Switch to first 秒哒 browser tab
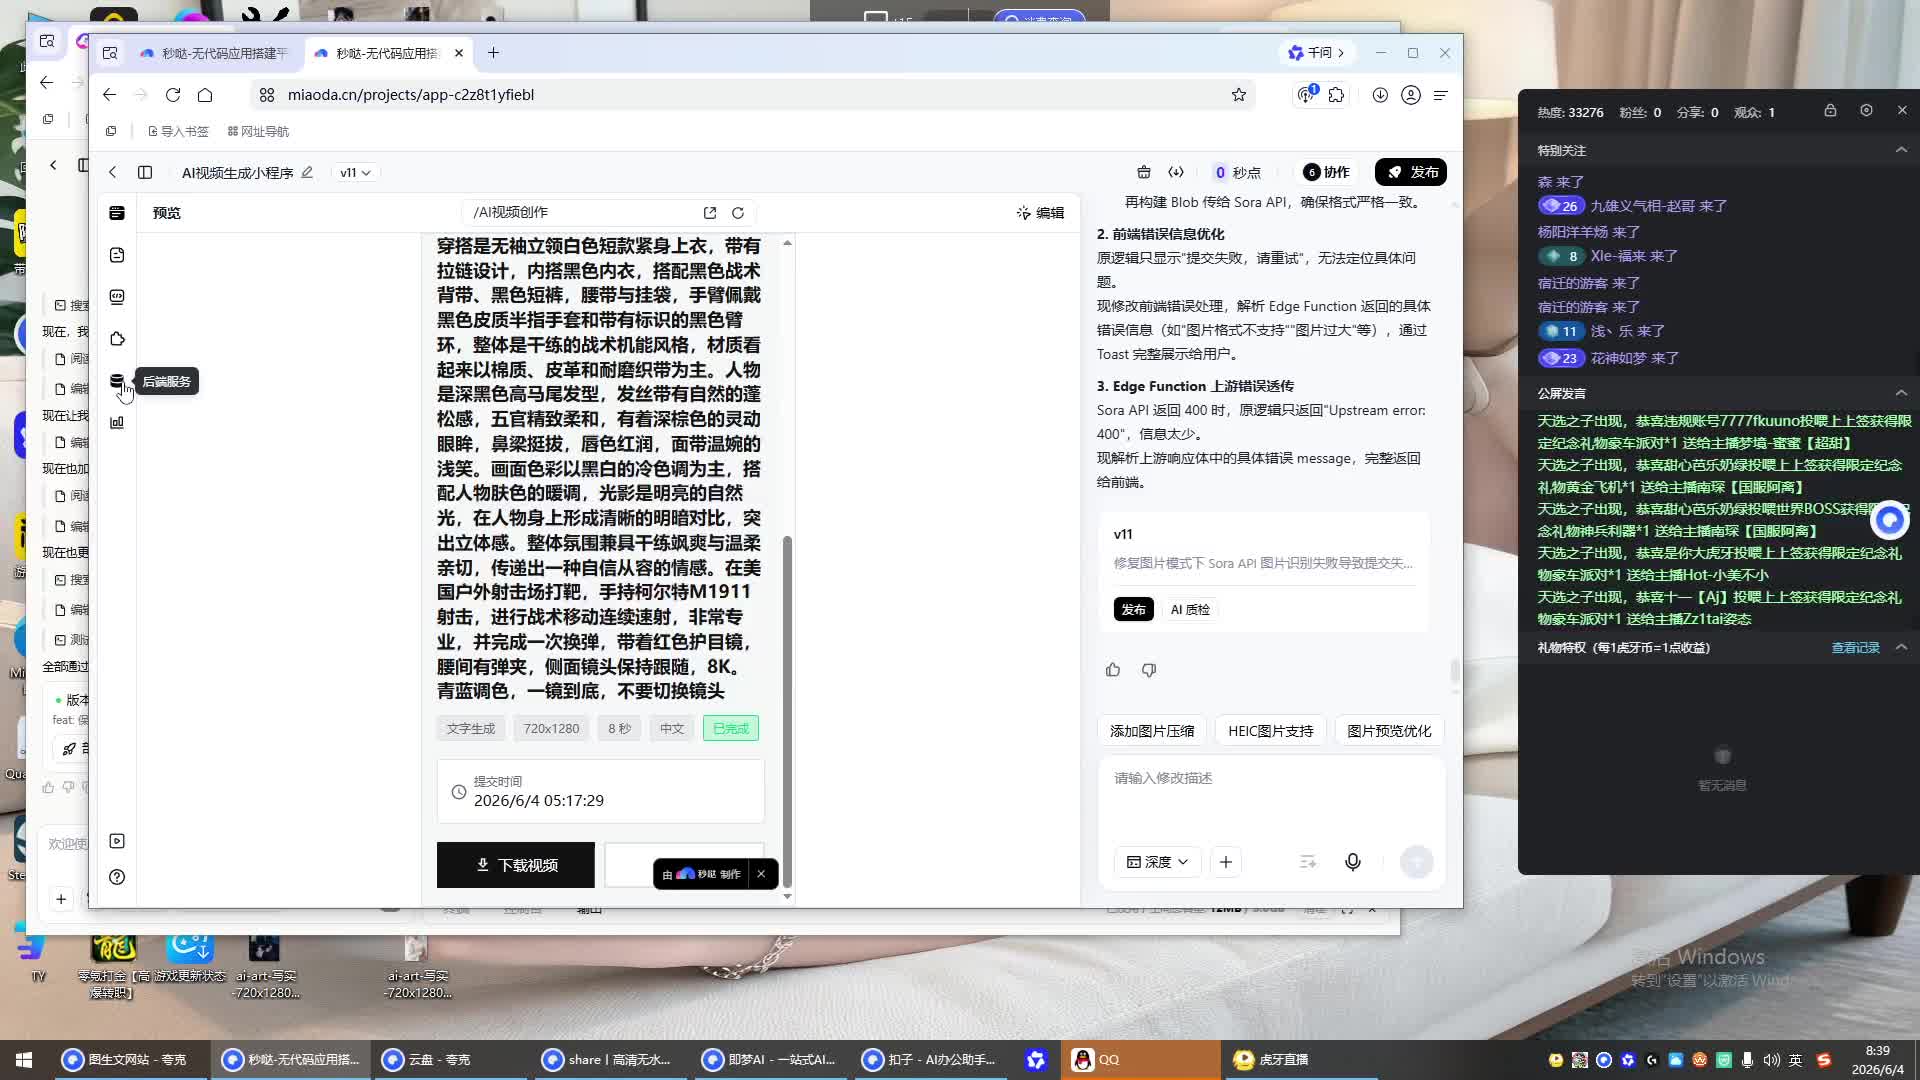The height and width of the screenshot is (1080, 1920). point(214,53)
